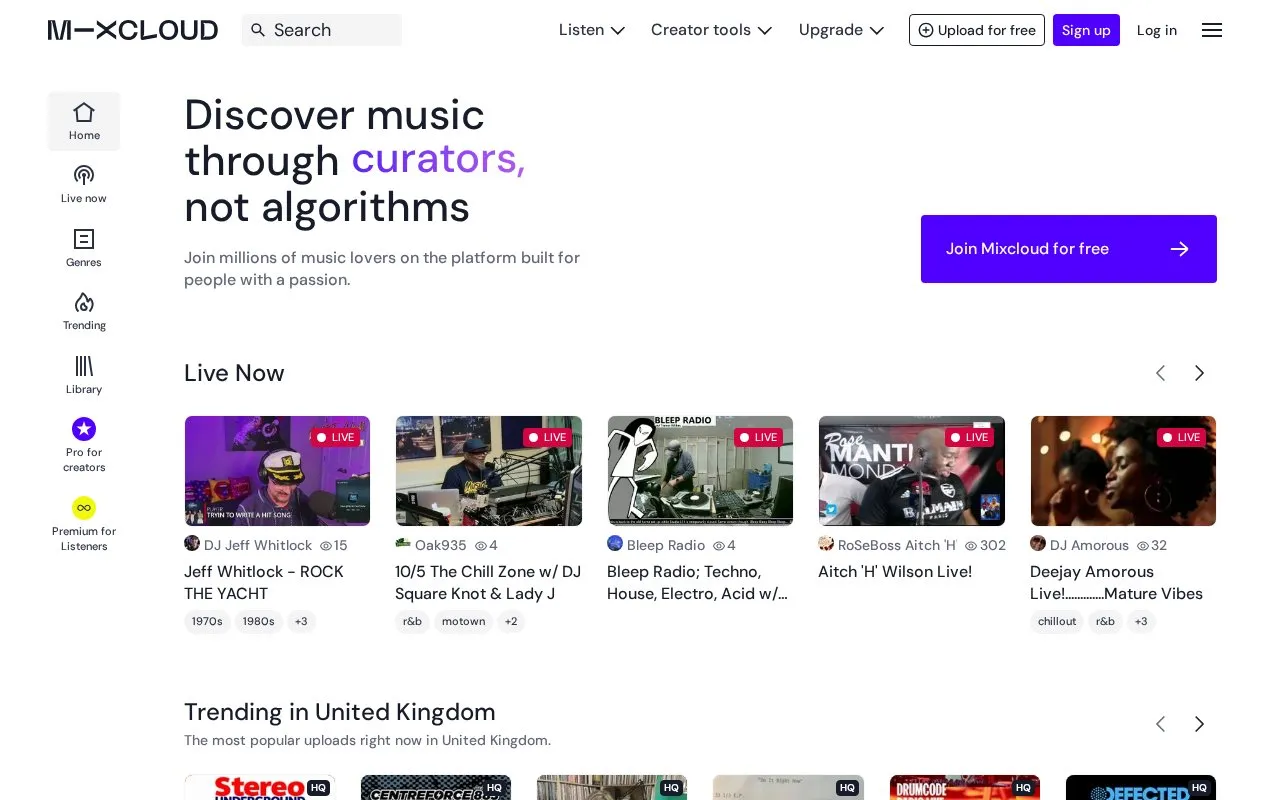The height and width of the screenshot is (800, 1280).
Task: Open The Chill Zone live stream thumbnail
Action: [x=489, y=471]
